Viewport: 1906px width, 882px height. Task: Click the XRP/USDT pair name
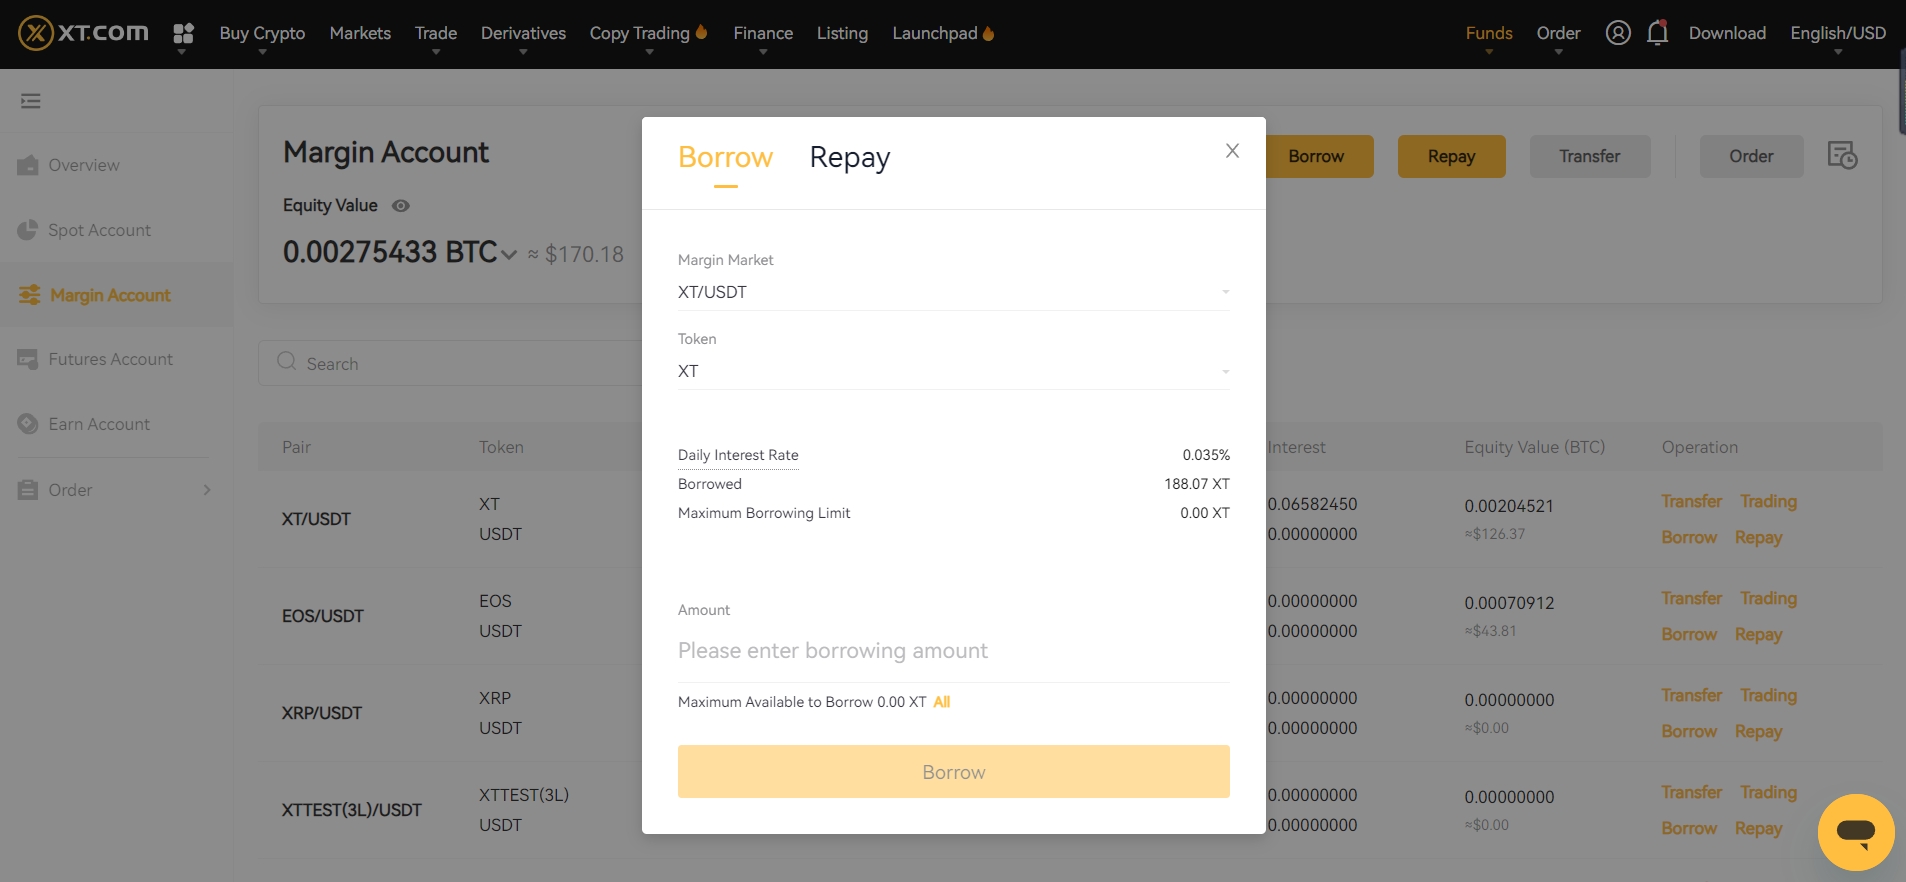click(x=321, y=713)
